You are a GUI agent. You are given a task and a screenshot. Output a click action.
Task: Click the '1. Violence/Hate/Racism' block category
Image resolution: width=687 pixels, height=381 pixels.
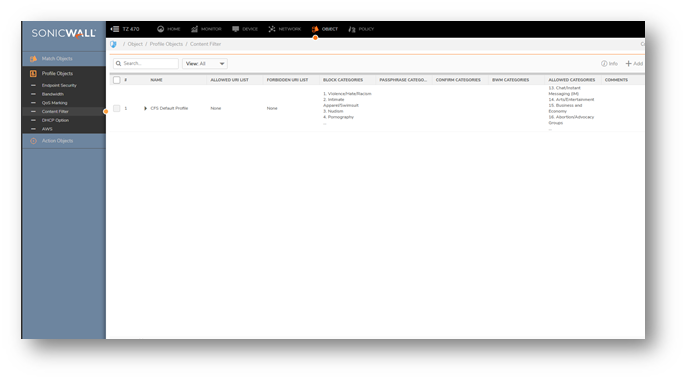pyautogui.click(x=347, y=94)
